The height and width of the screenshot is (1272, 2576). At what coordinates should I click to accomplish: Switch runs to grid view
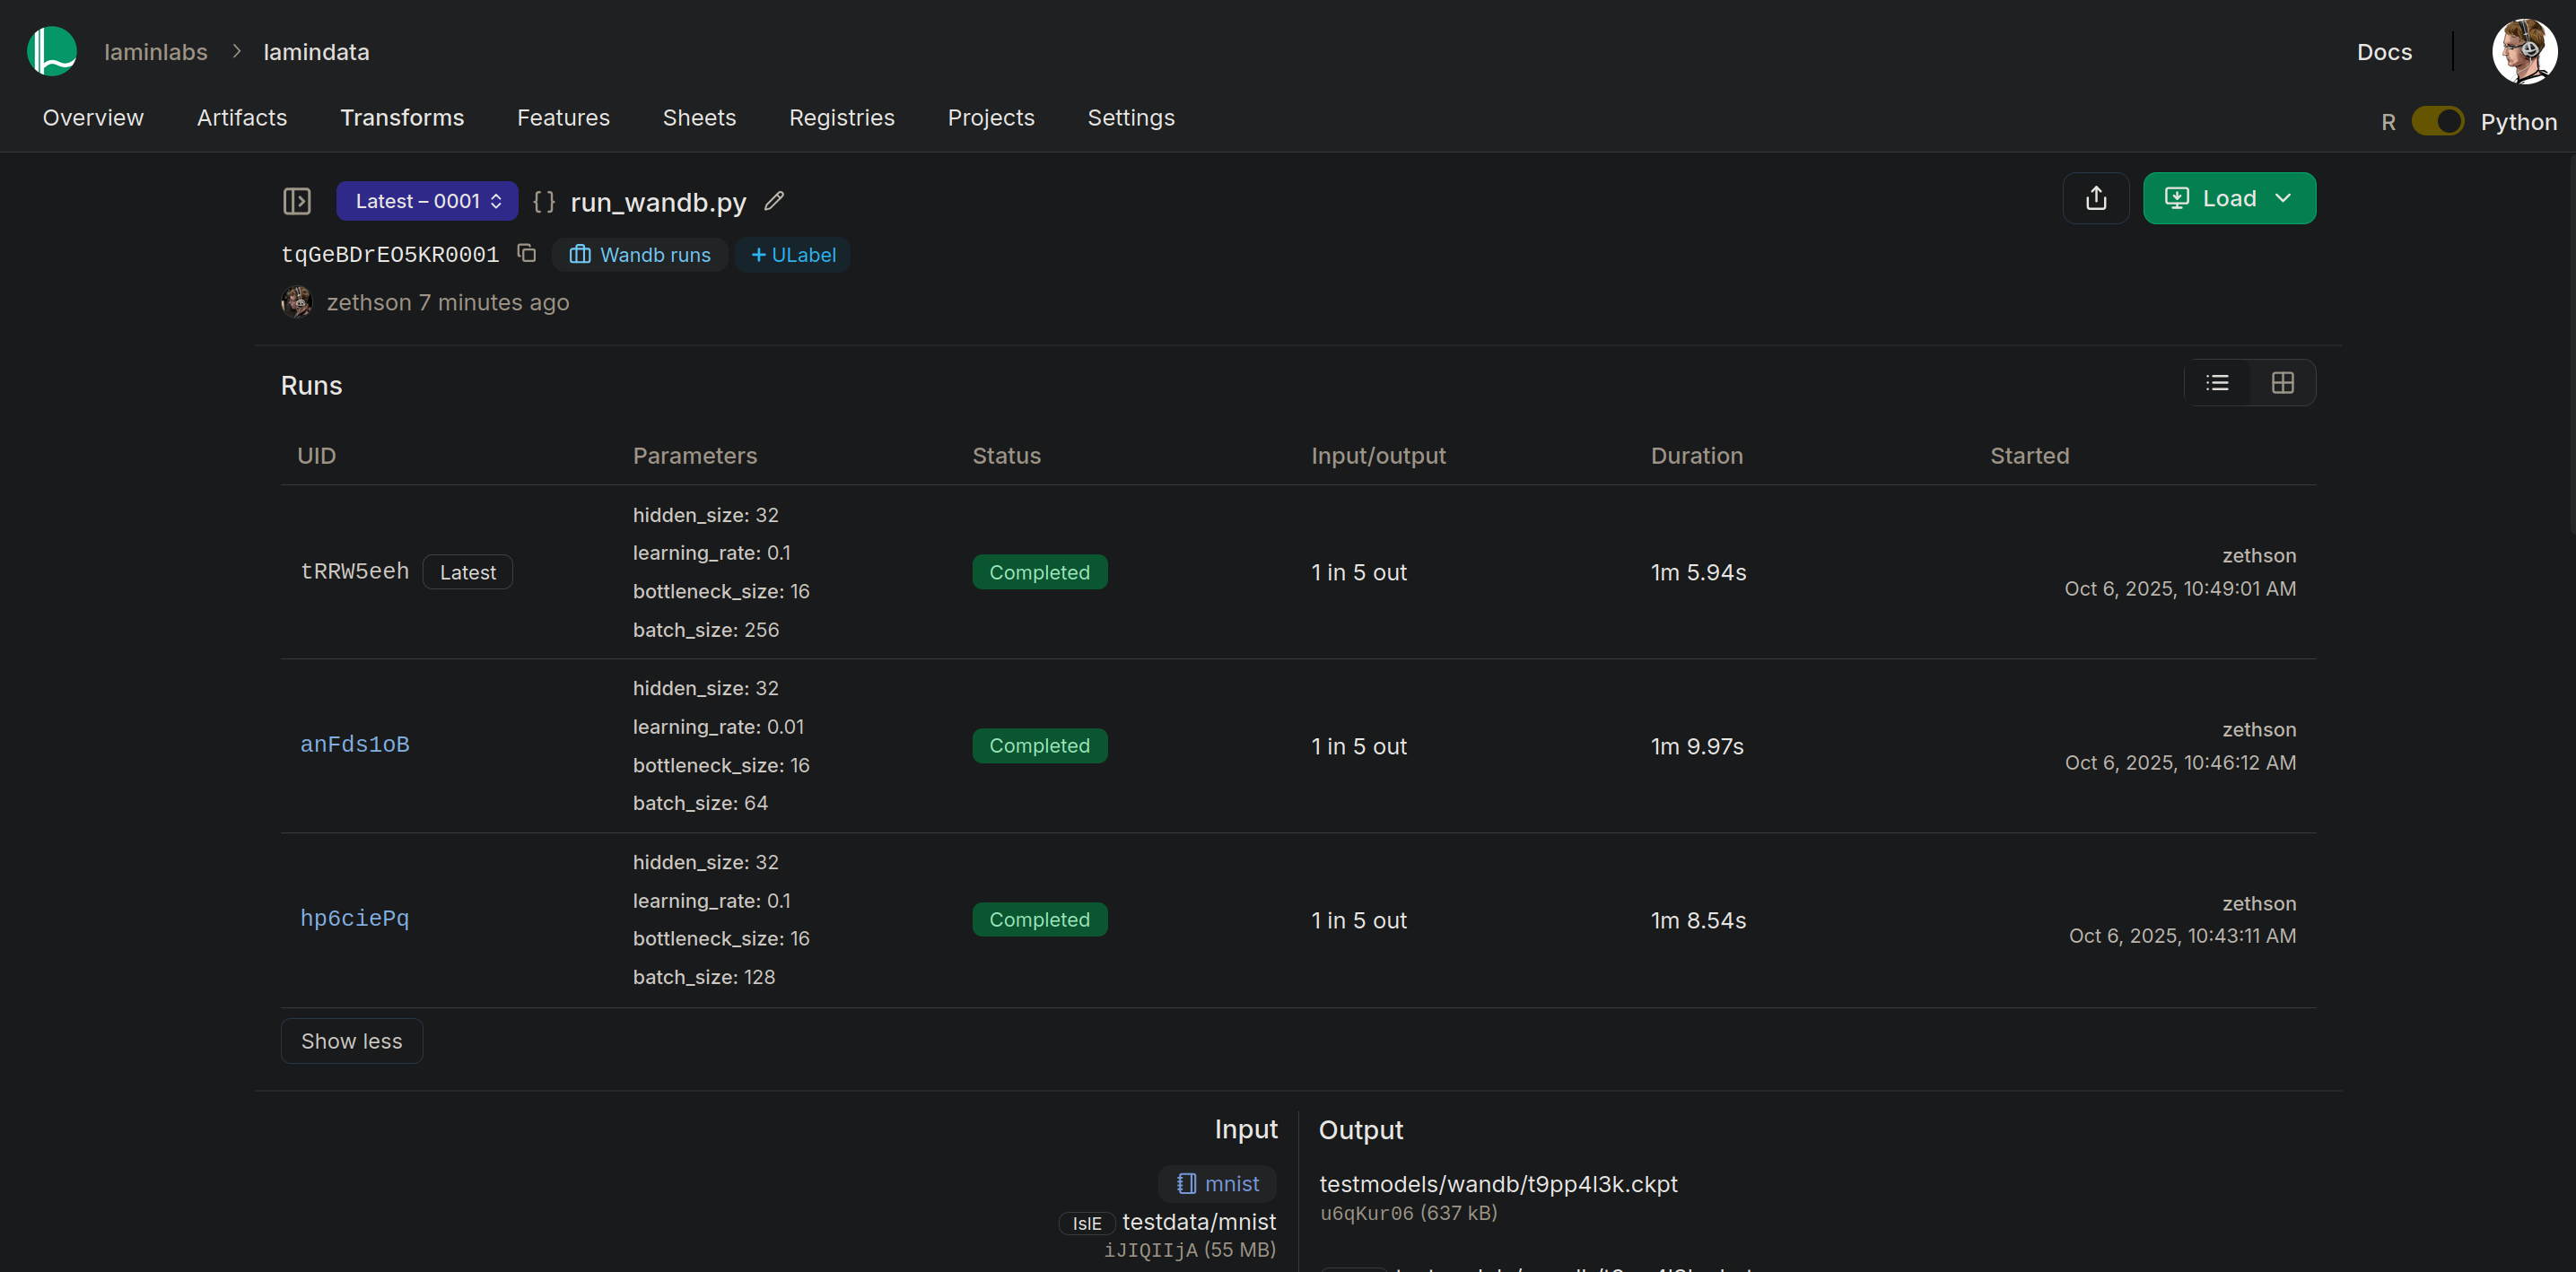[2282, 383]
